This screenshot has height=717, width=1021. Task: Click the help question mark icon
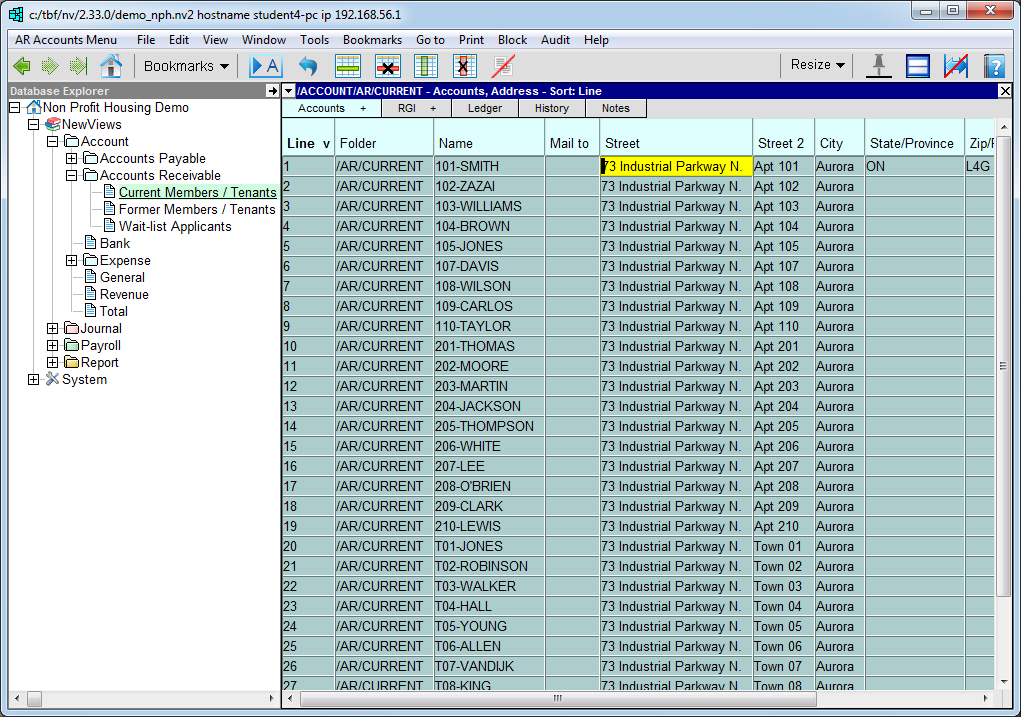[993, 66]
